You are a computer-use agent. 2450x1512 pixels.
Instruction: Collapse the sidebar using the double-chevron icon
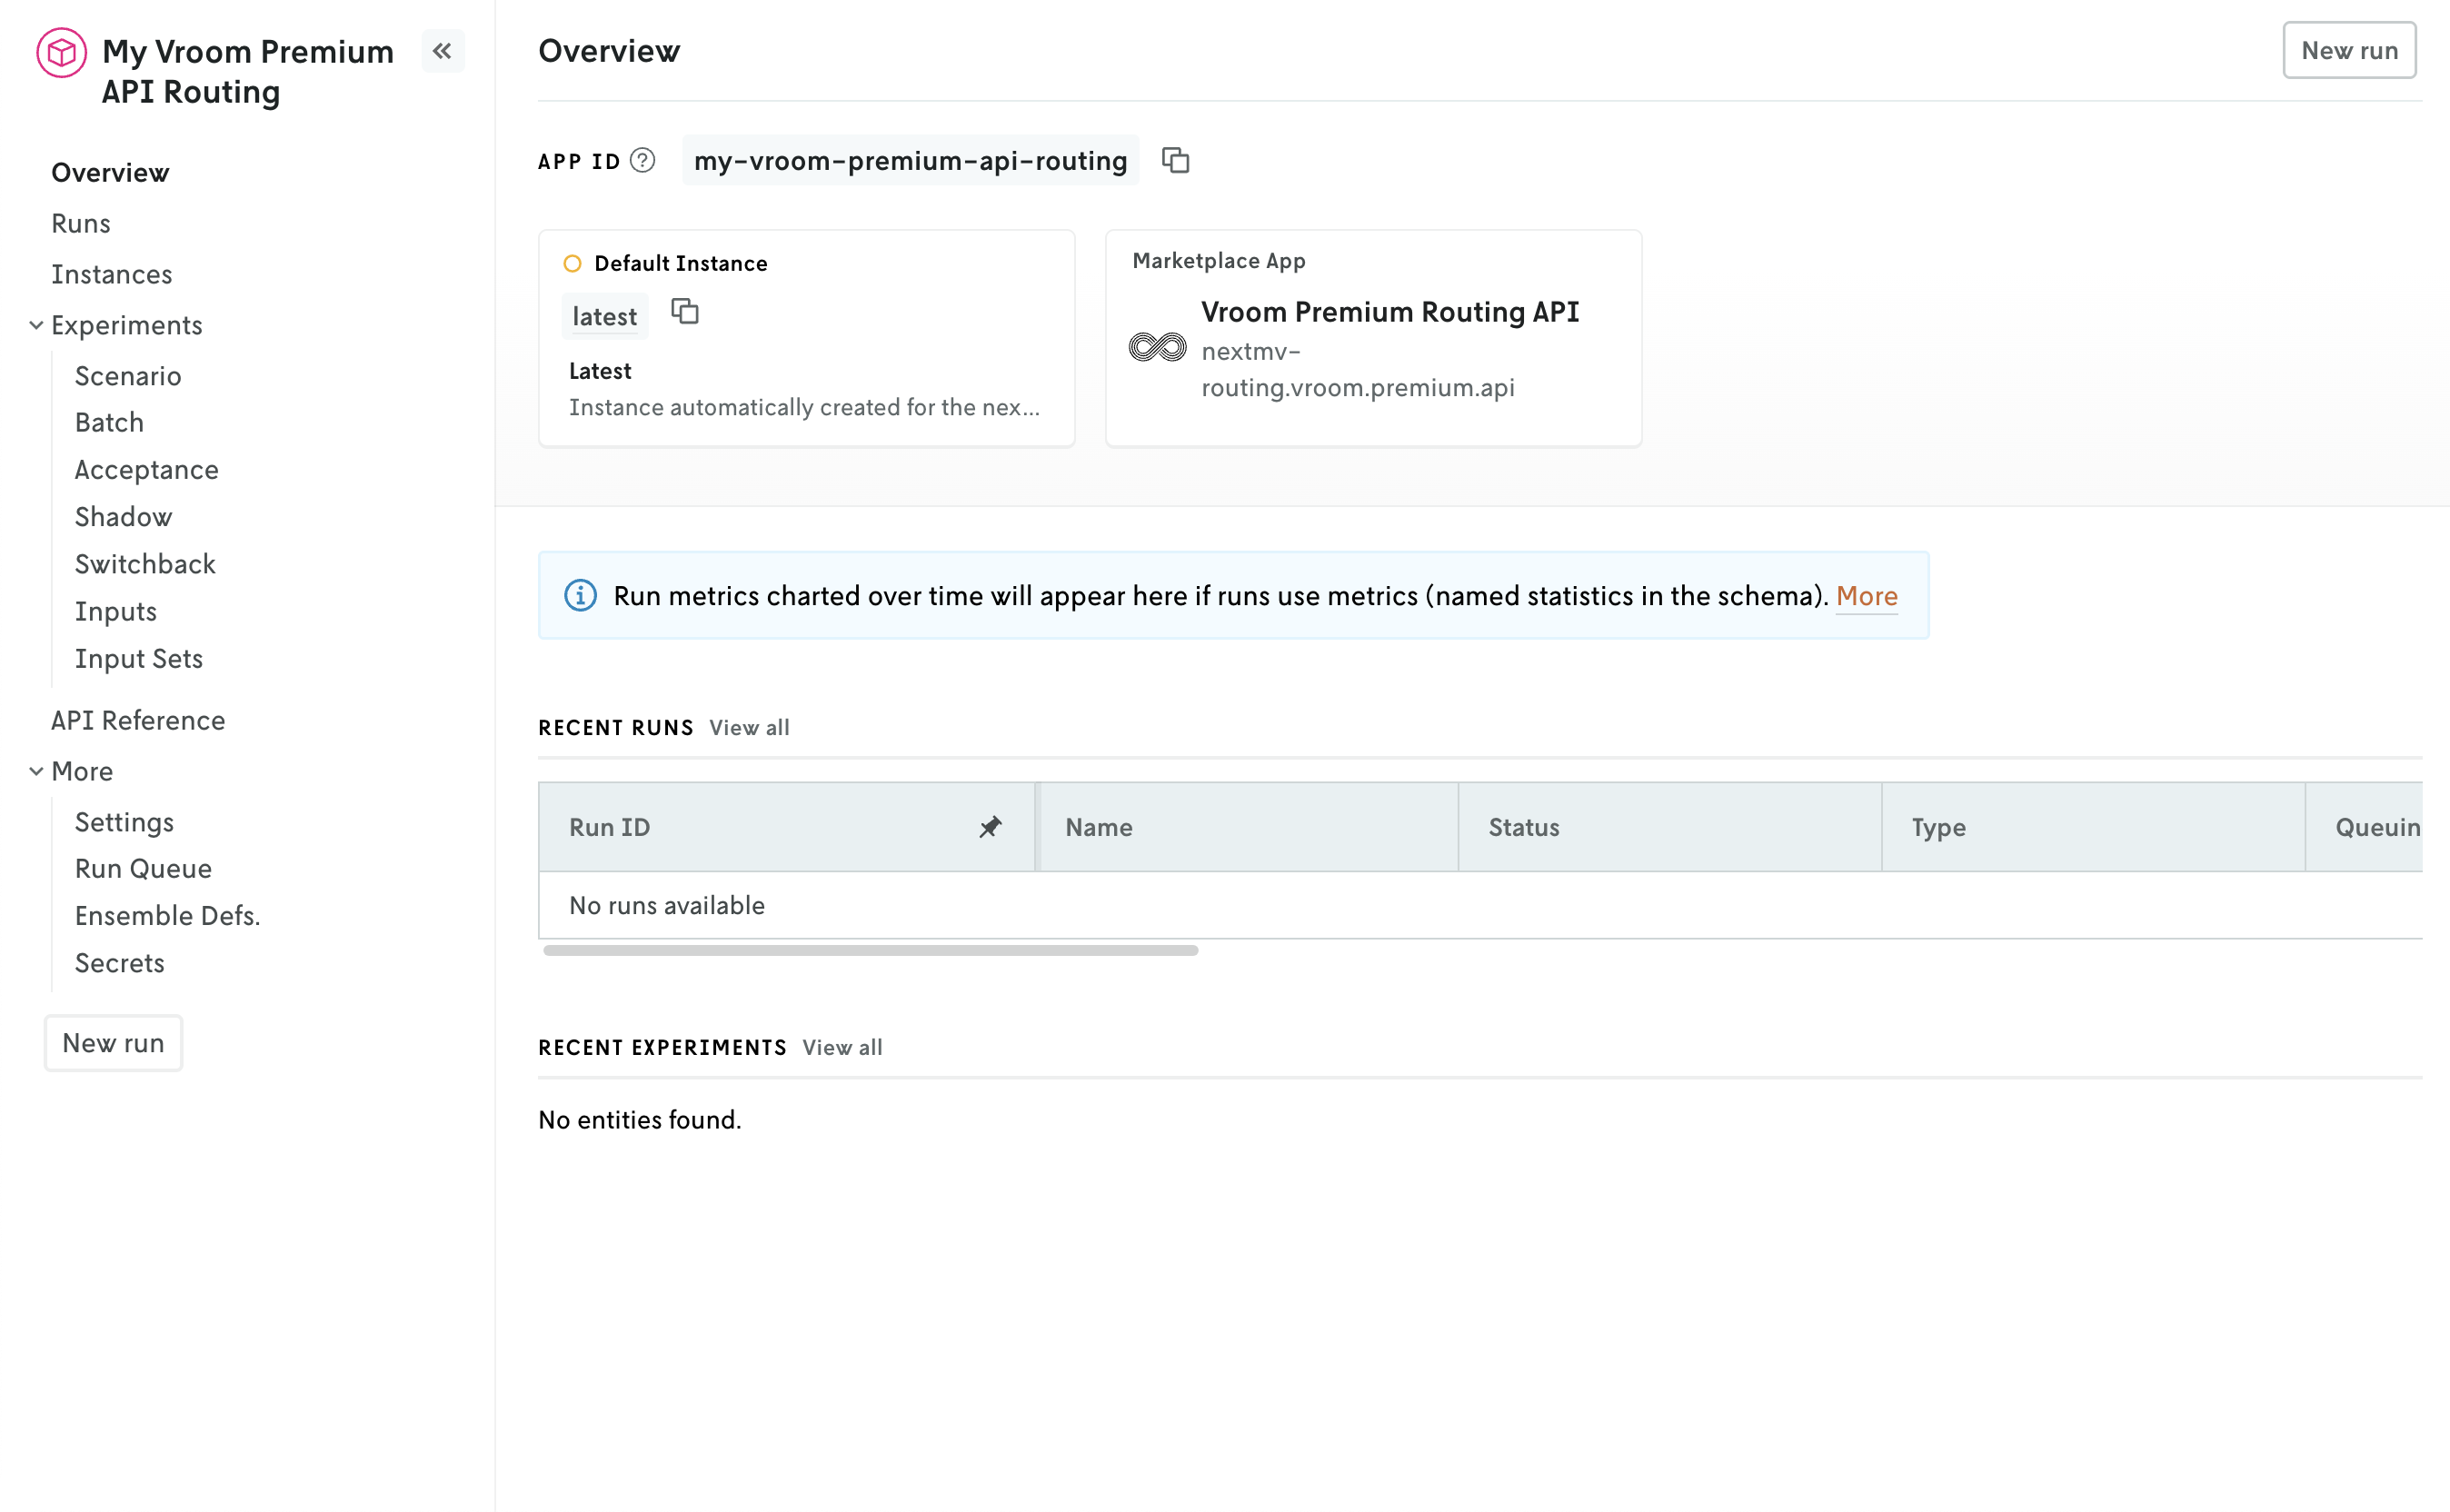click(x=443, y=51)
